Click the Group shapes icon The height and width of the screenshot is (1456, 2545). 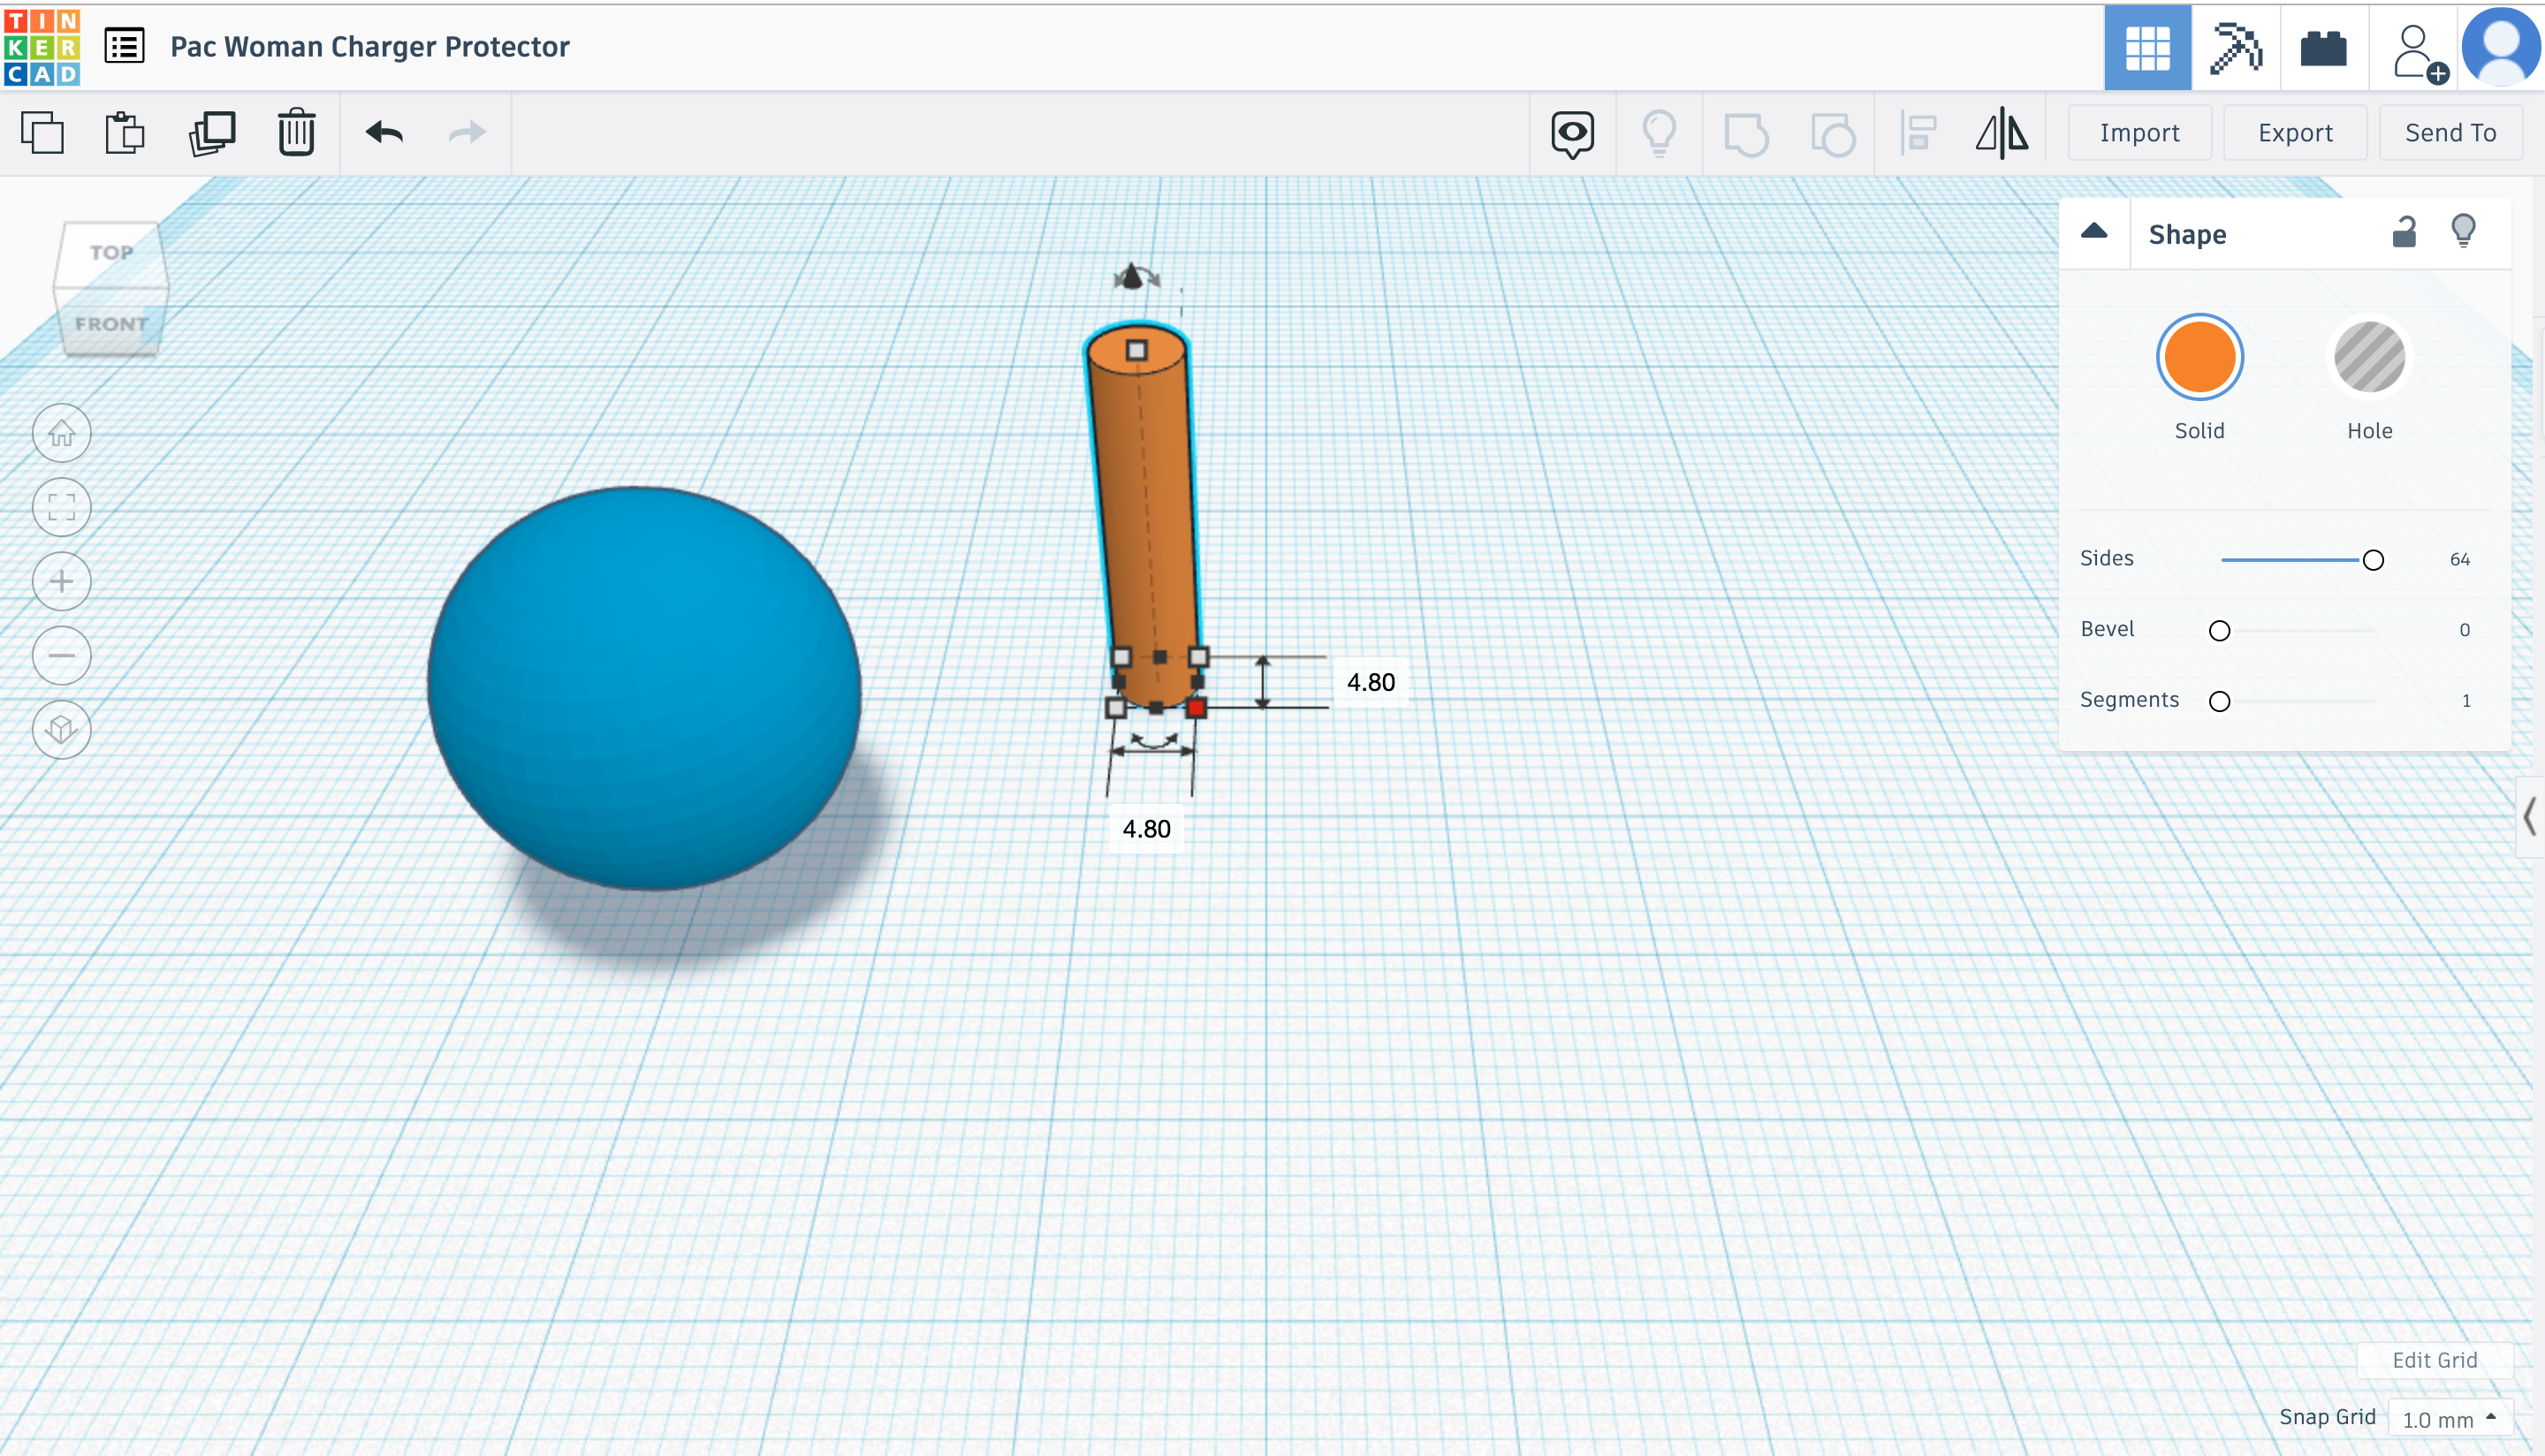click(1748, 131)
